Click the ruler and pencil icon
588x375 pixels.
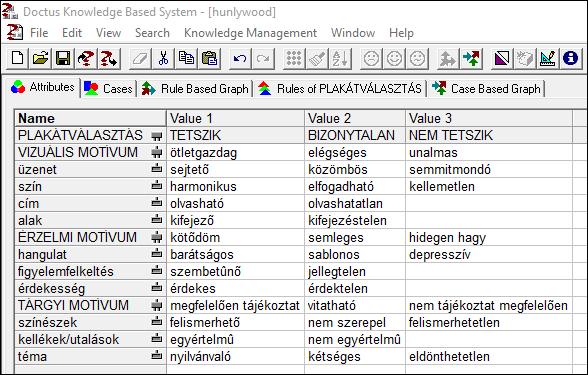(548, 58)
